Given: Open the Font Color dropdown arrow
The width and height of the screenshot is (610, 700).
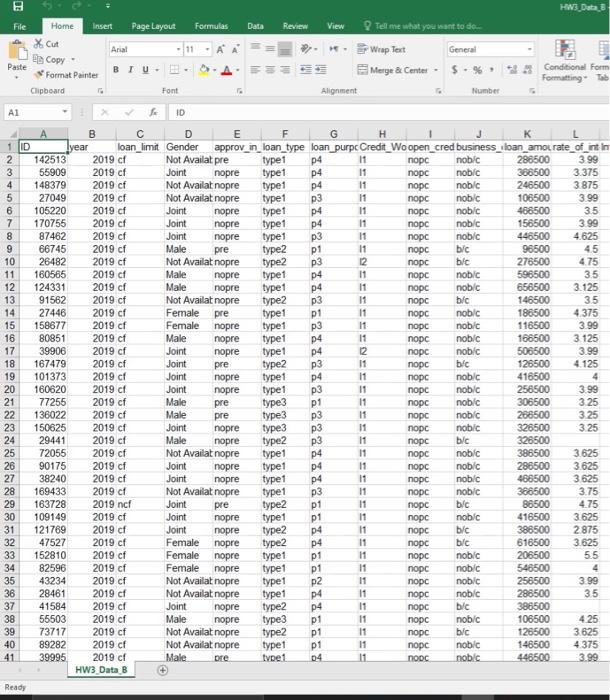Looking at the screenshot, I should [238, 70].
